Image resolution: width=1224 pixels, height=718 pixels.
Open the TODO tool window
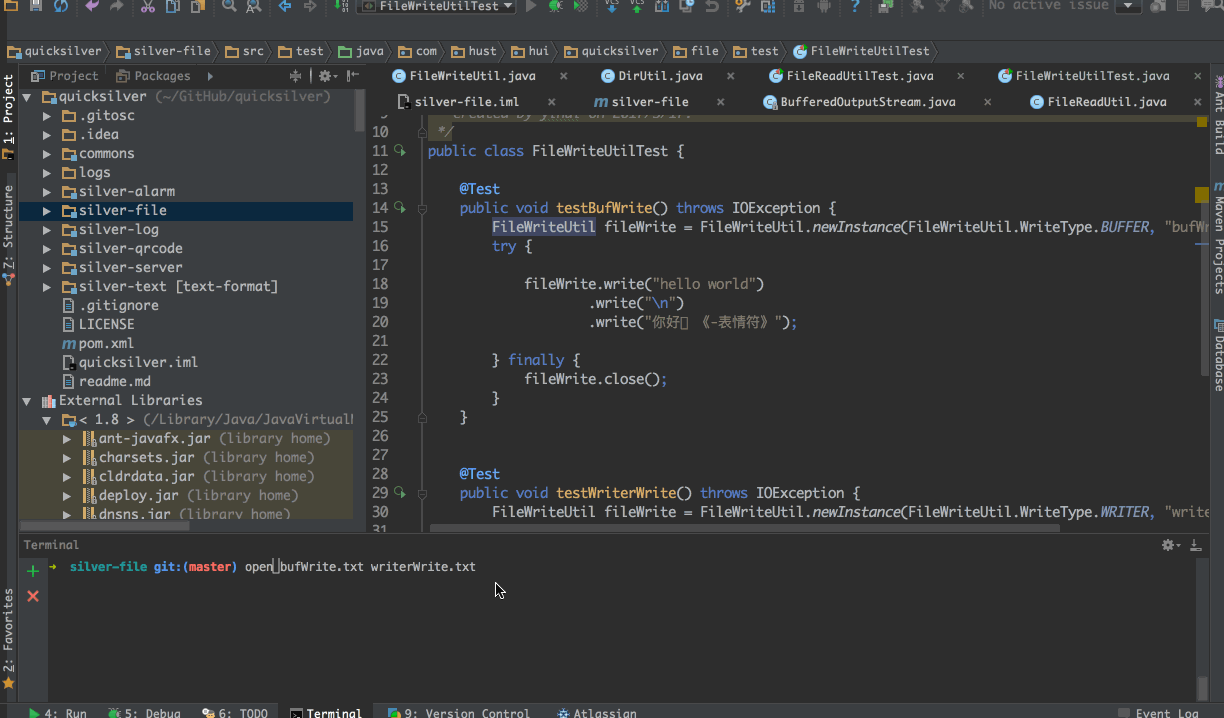click(235, 712)
